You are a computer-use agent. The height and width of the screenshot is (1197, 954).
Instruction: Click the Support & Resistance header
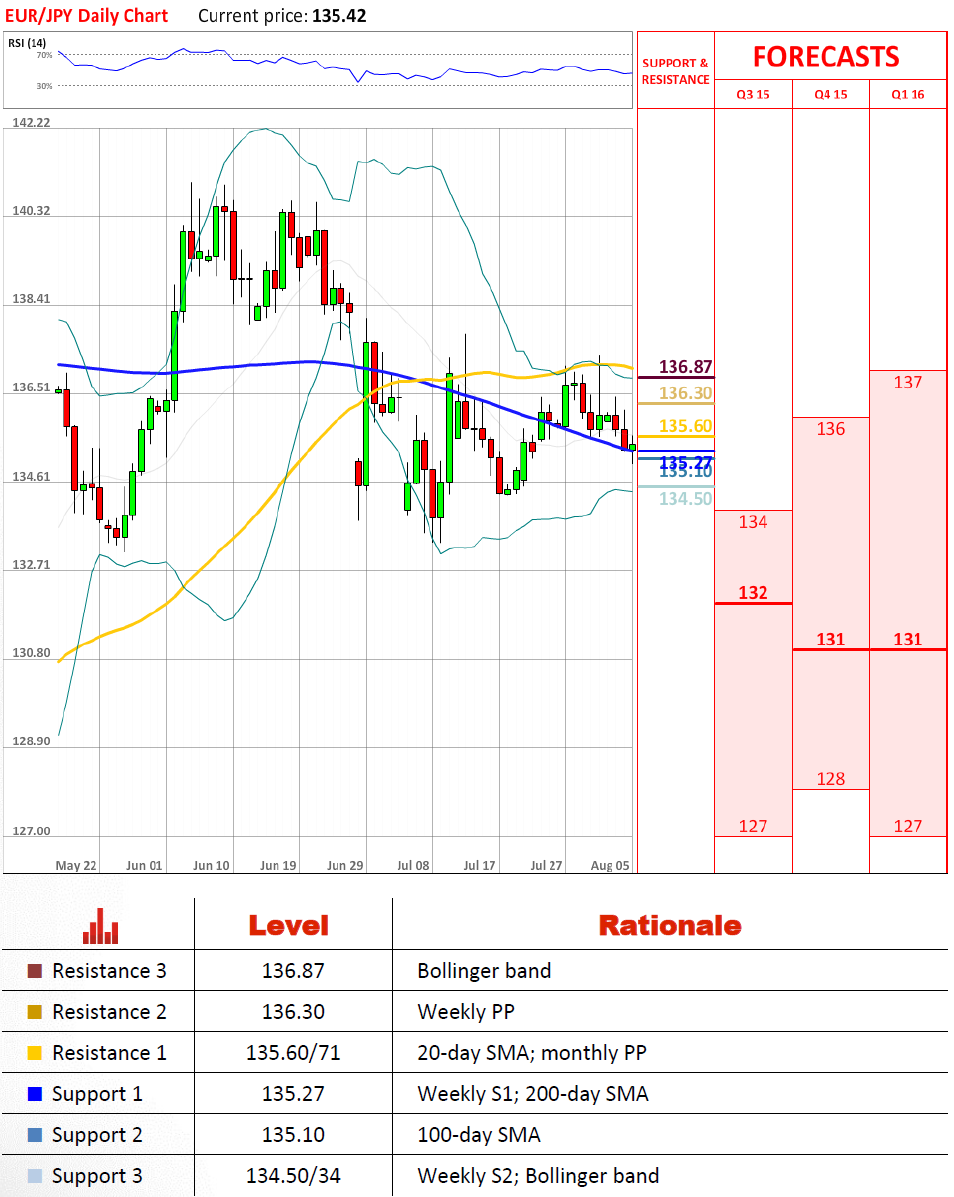pyautogui.click(x=675, y=71)
